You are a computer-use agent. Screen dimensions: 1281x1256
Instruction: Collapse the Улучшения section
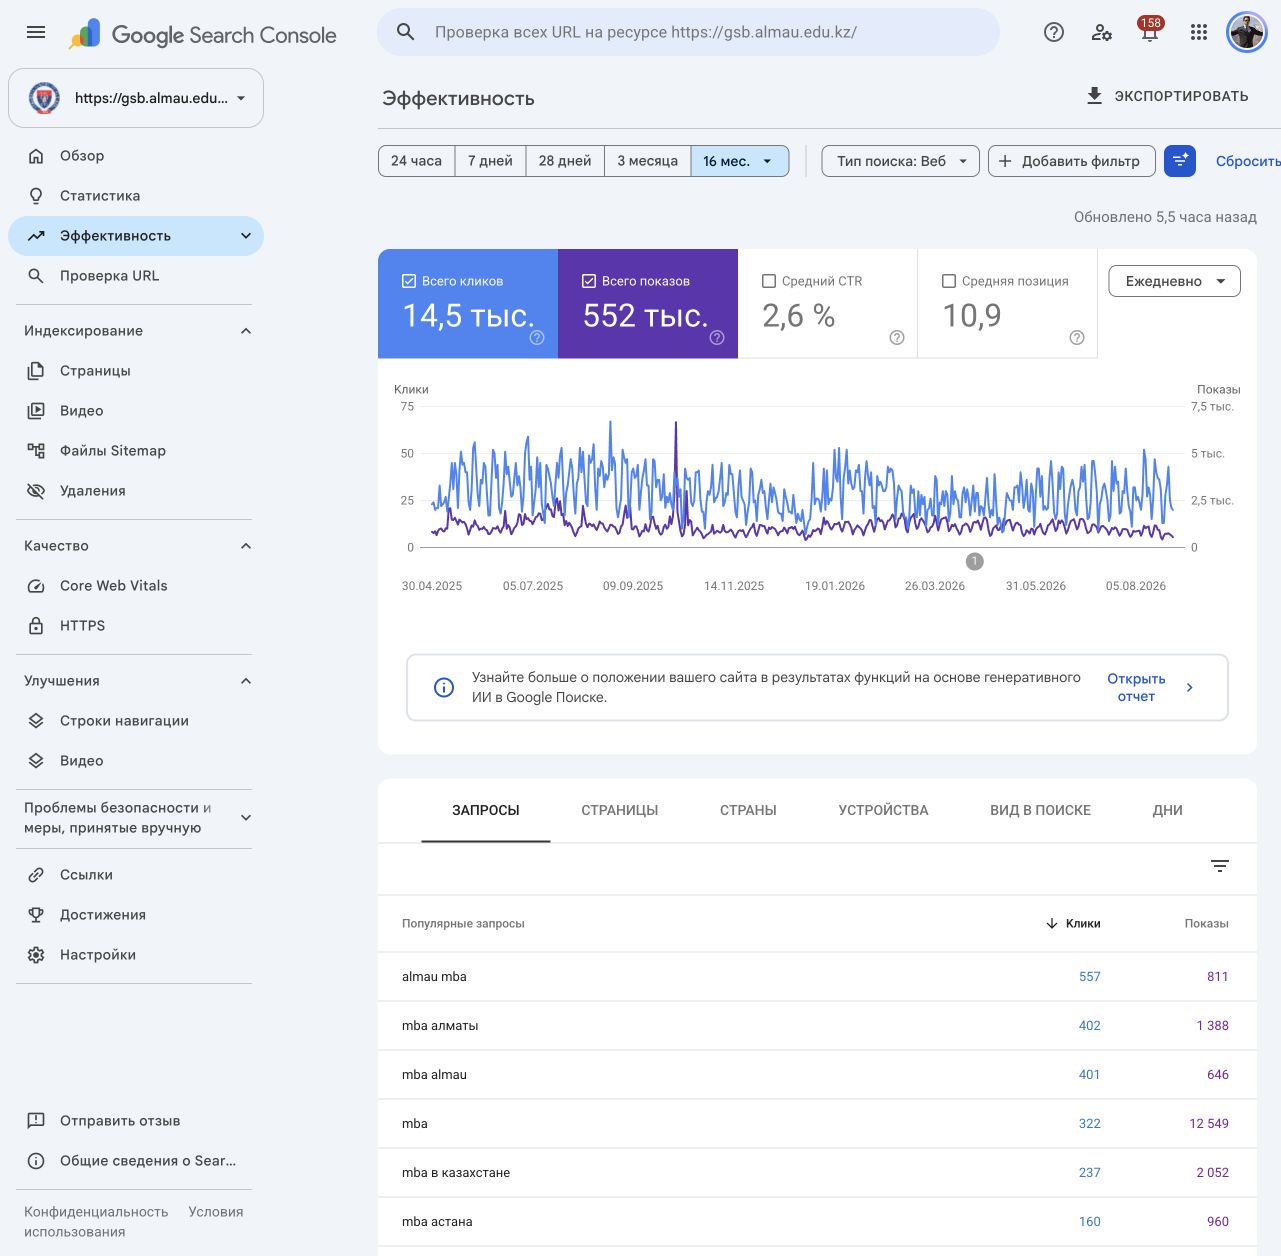click(x=246, y=681)
